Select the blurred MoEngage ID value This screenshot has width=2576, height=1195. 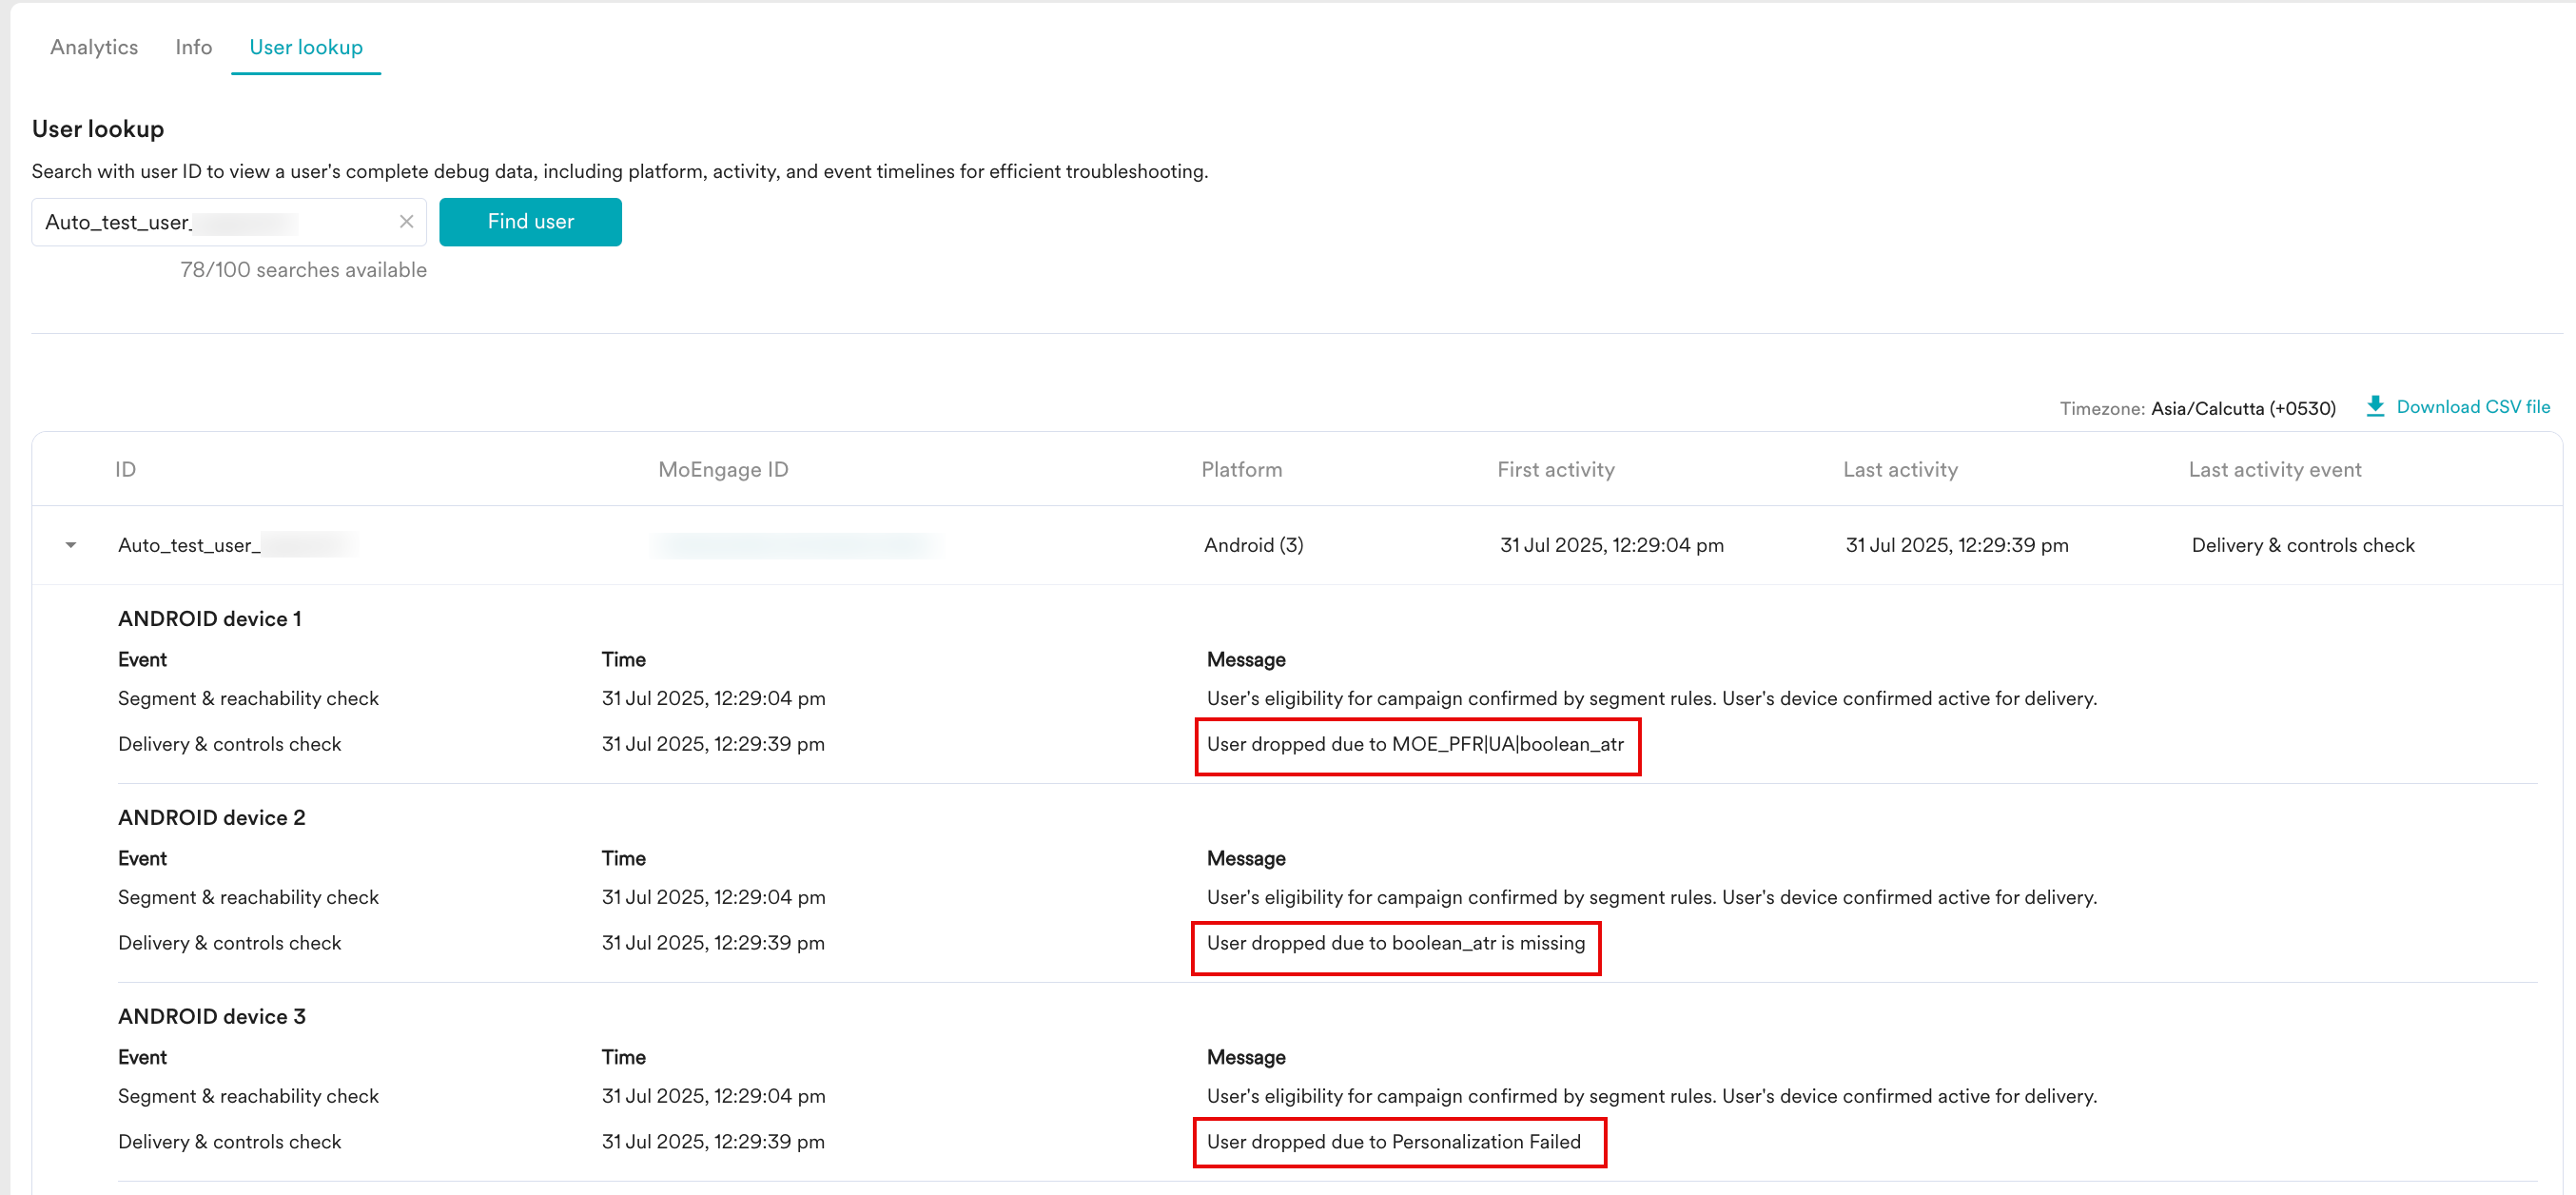[x=796, y=545]
